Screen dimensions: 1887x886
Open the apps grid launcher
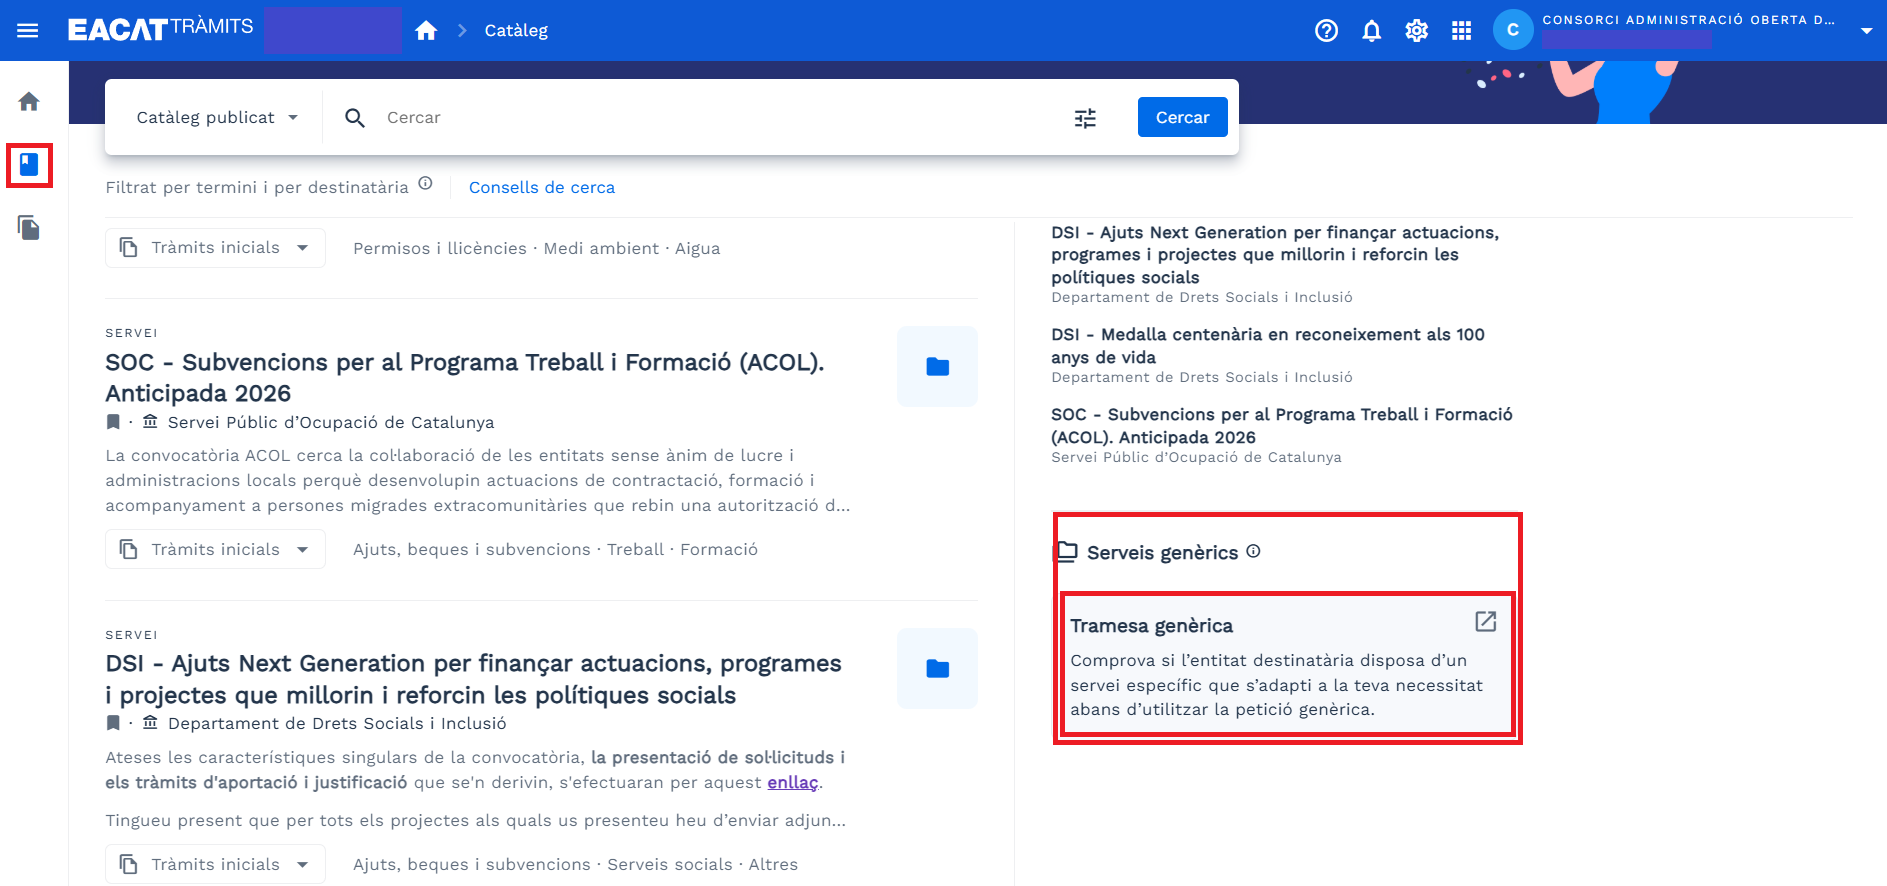click(1461, 31)
